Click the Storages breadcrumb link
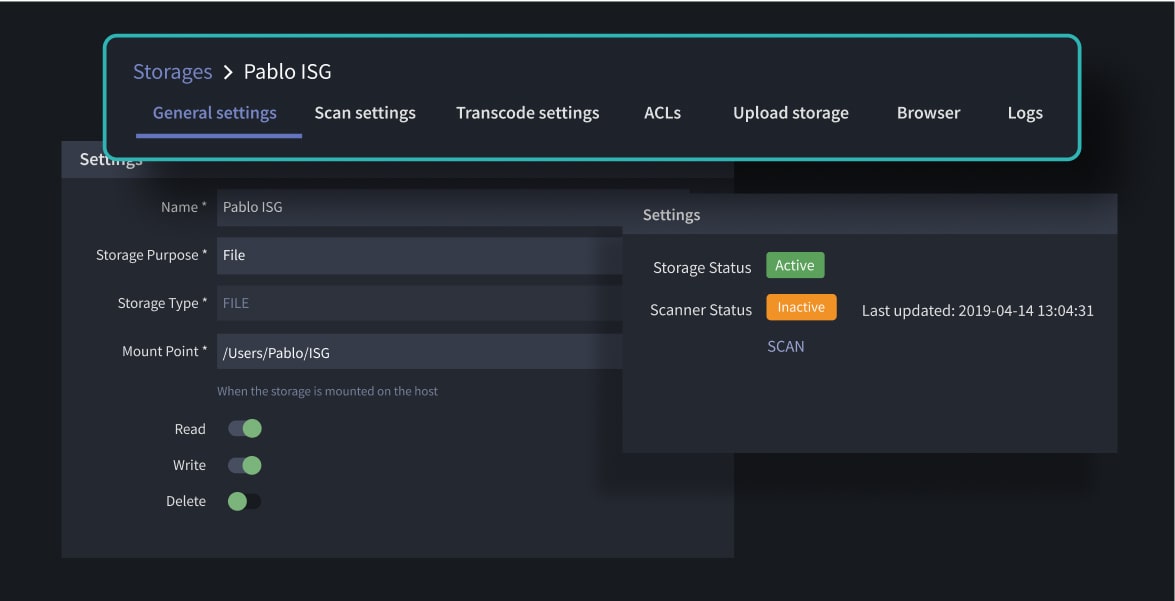 coord(172,72)
